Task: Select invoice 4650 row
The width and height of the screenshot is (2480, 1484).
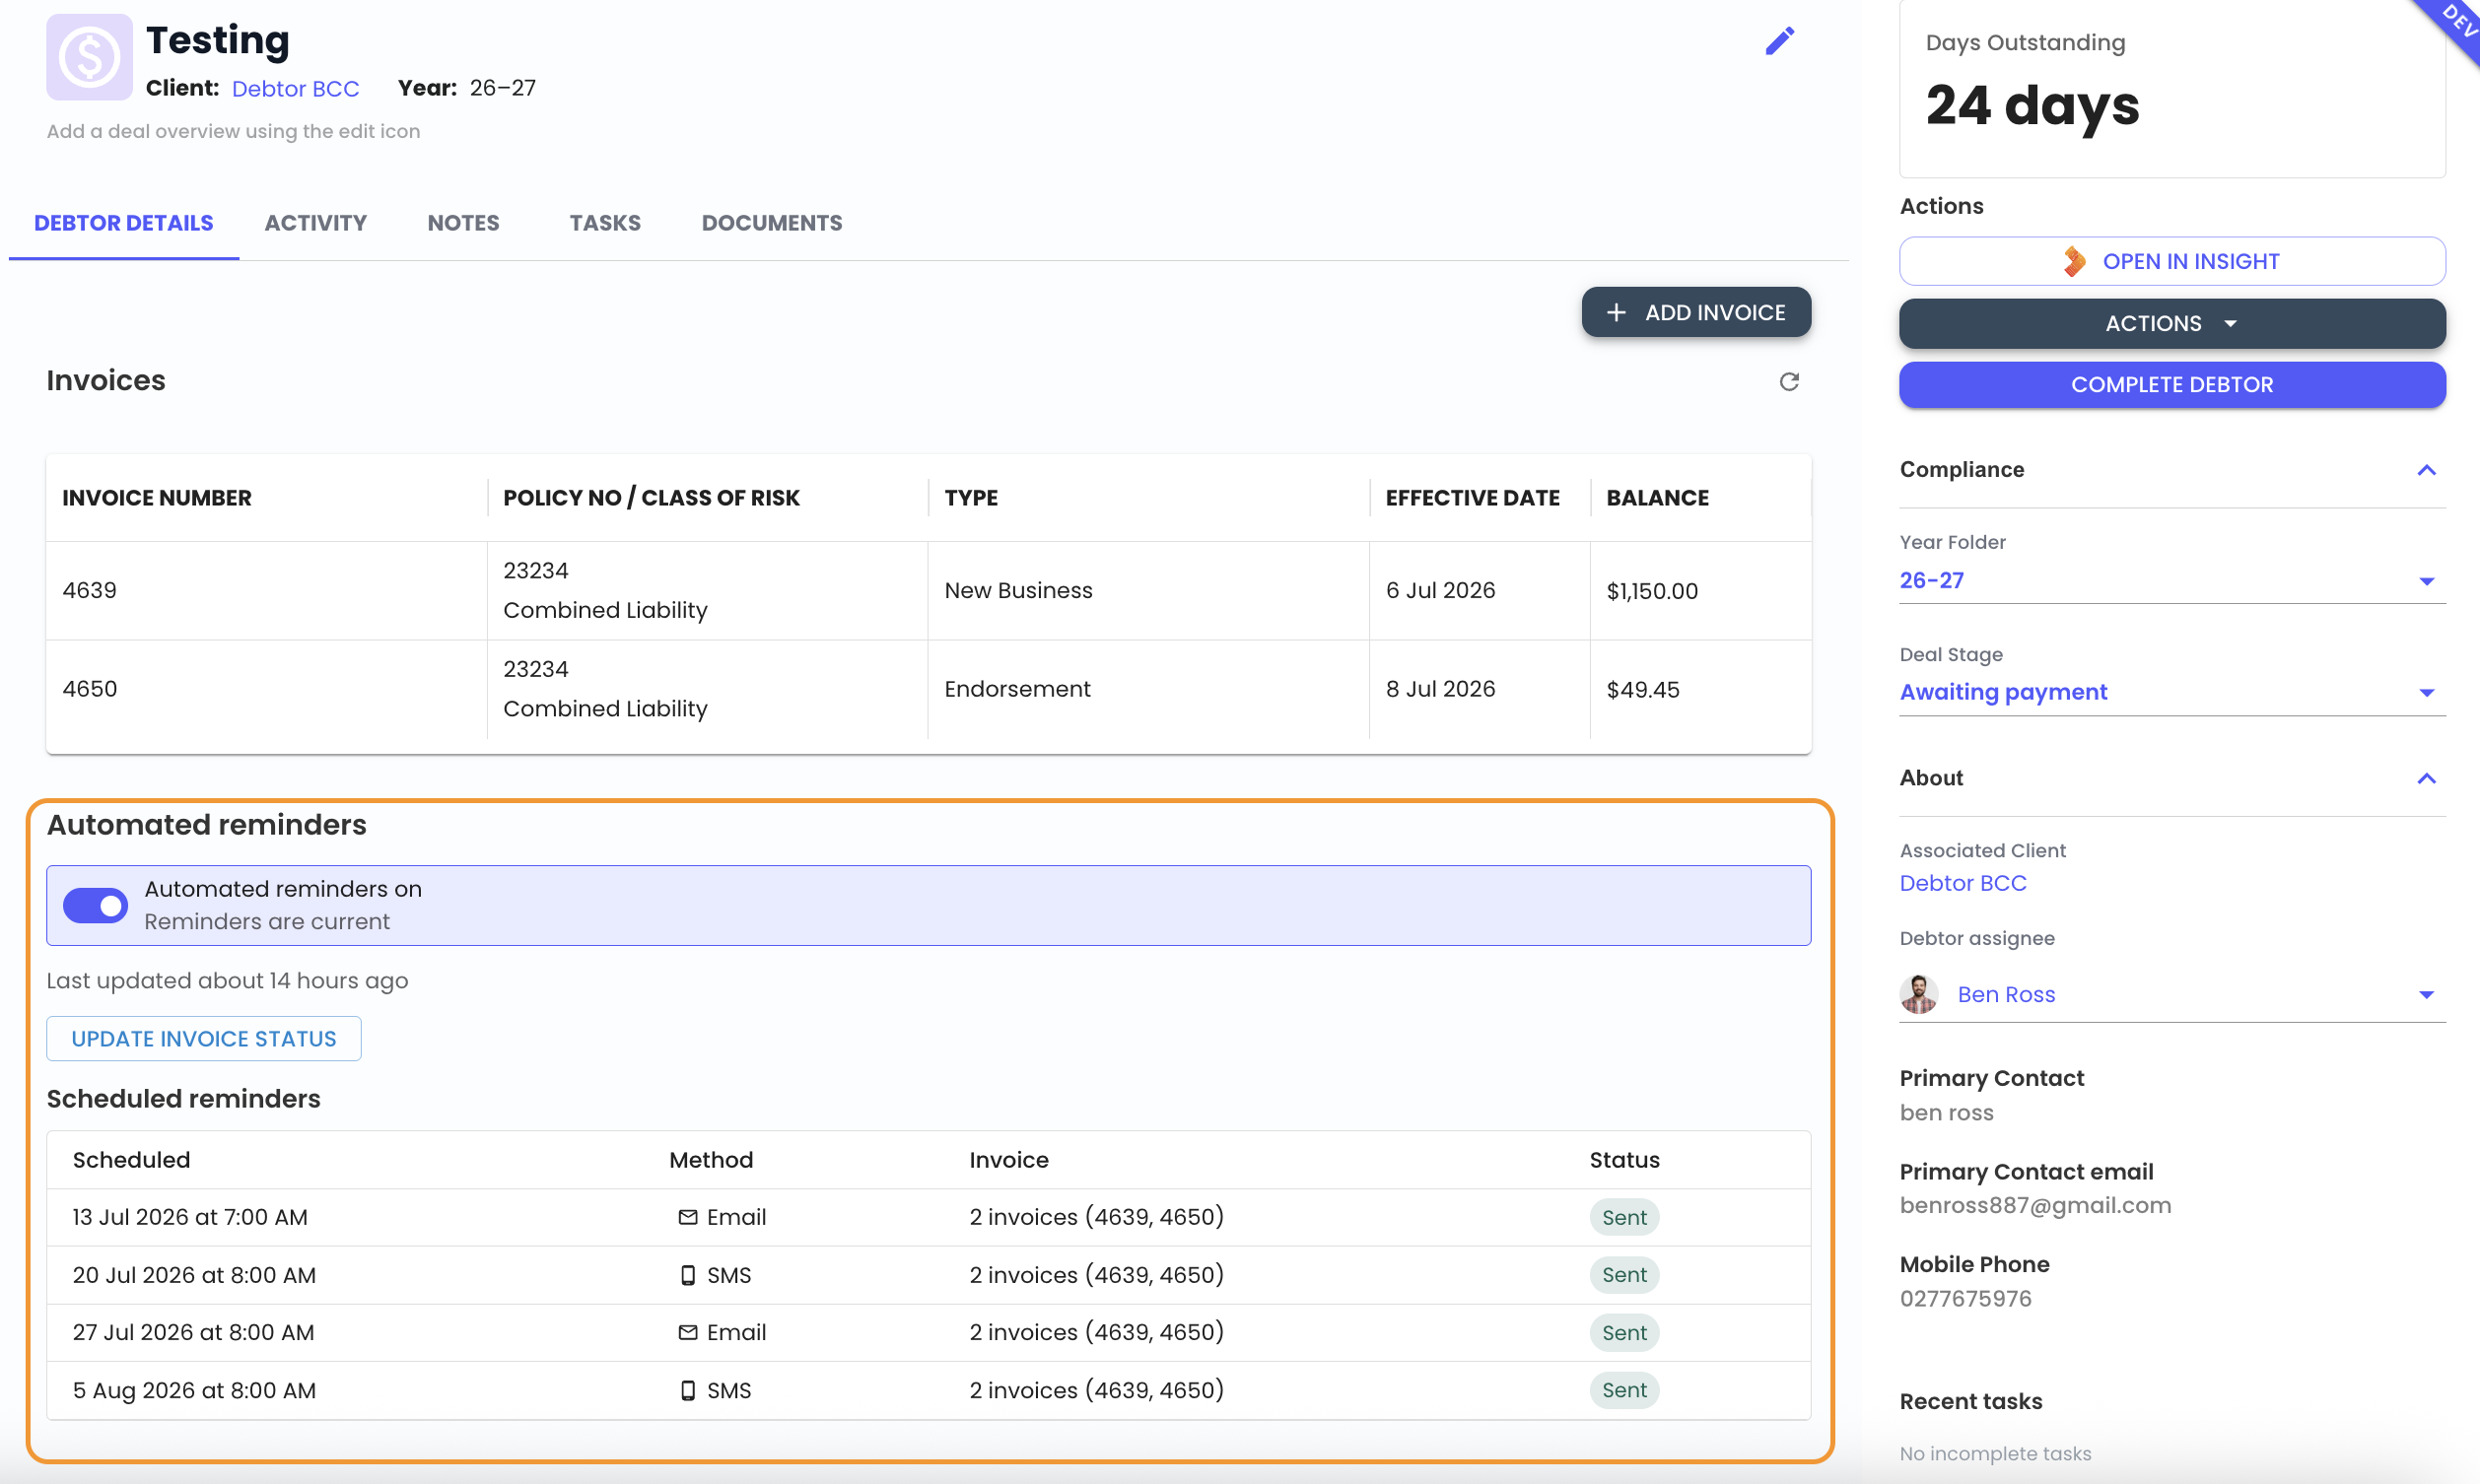Action: click(928, 689)
